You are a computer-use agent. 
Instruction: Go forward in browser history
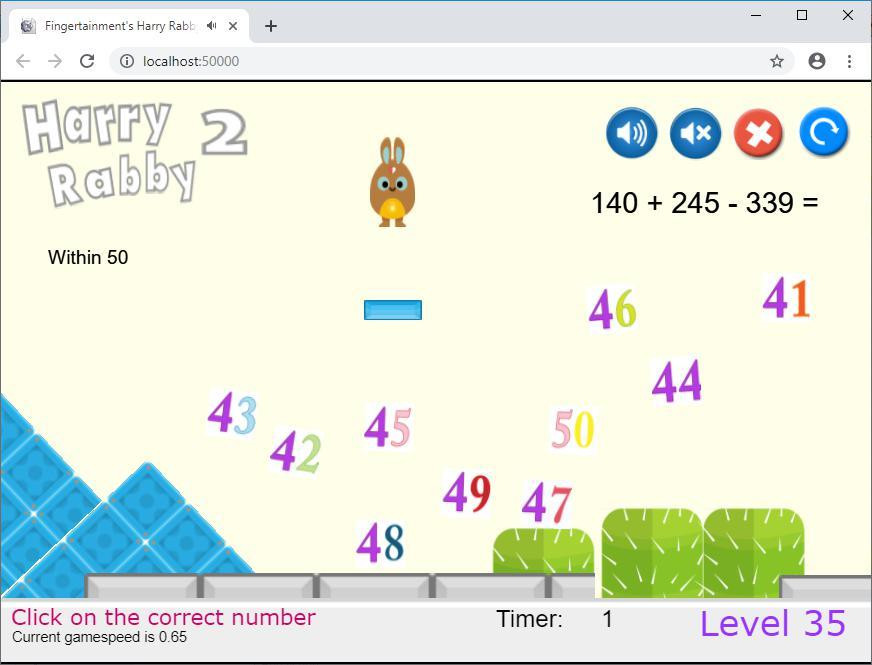55,61
